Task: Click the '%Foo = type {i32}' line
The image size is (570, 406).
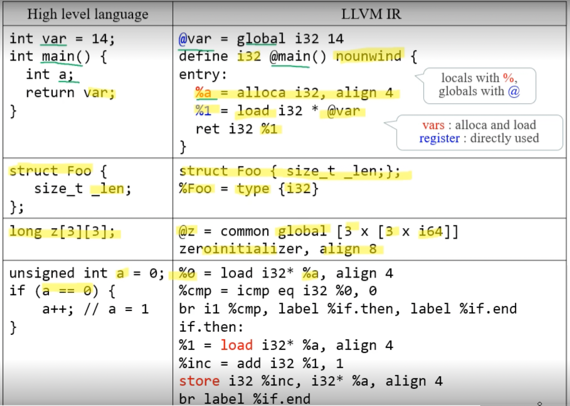Action: 249,189
